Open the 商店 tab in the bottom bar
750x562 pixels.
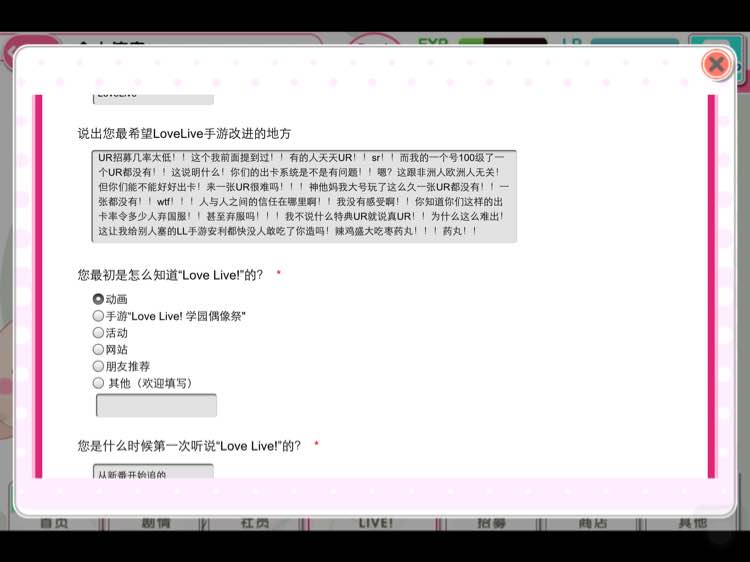pos(593,523)
